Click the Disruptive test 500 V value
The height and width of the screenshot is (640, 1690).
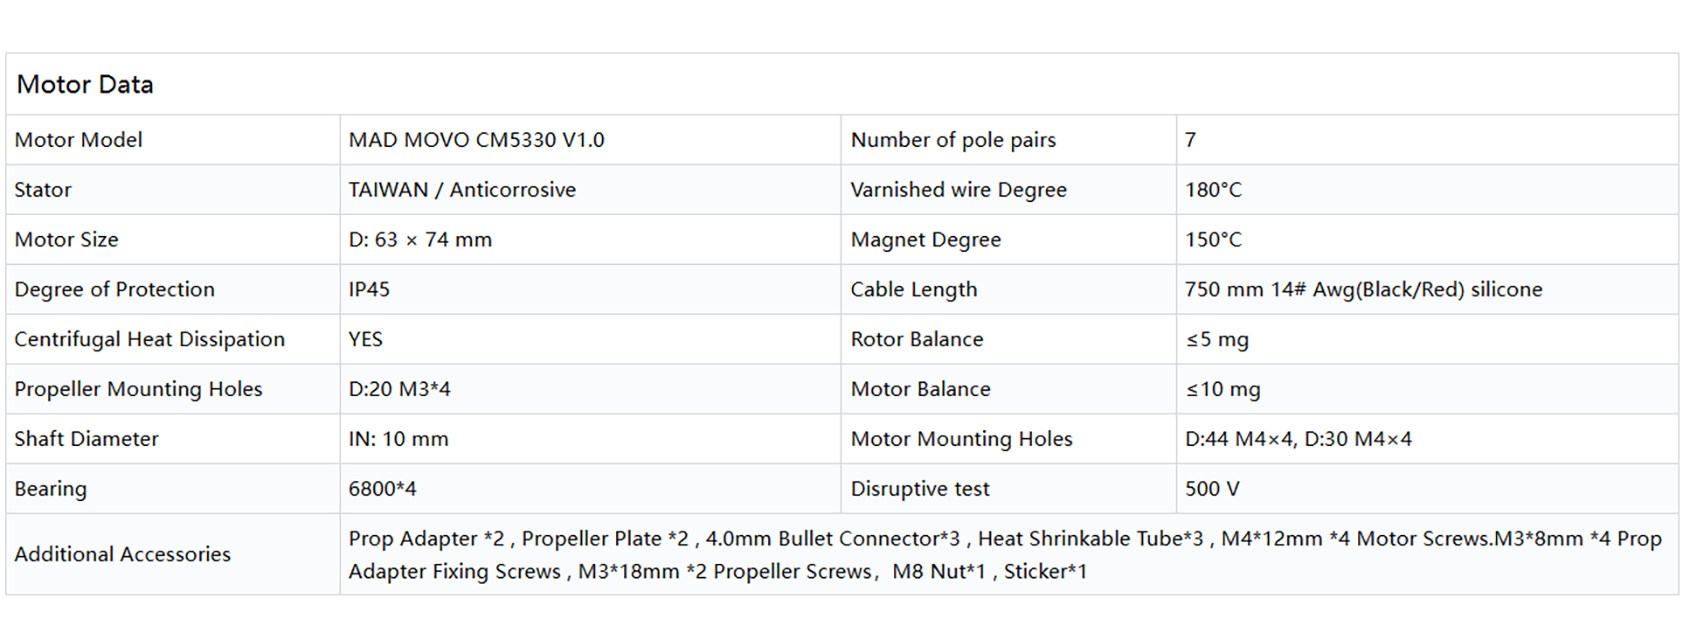point(1212,489)
